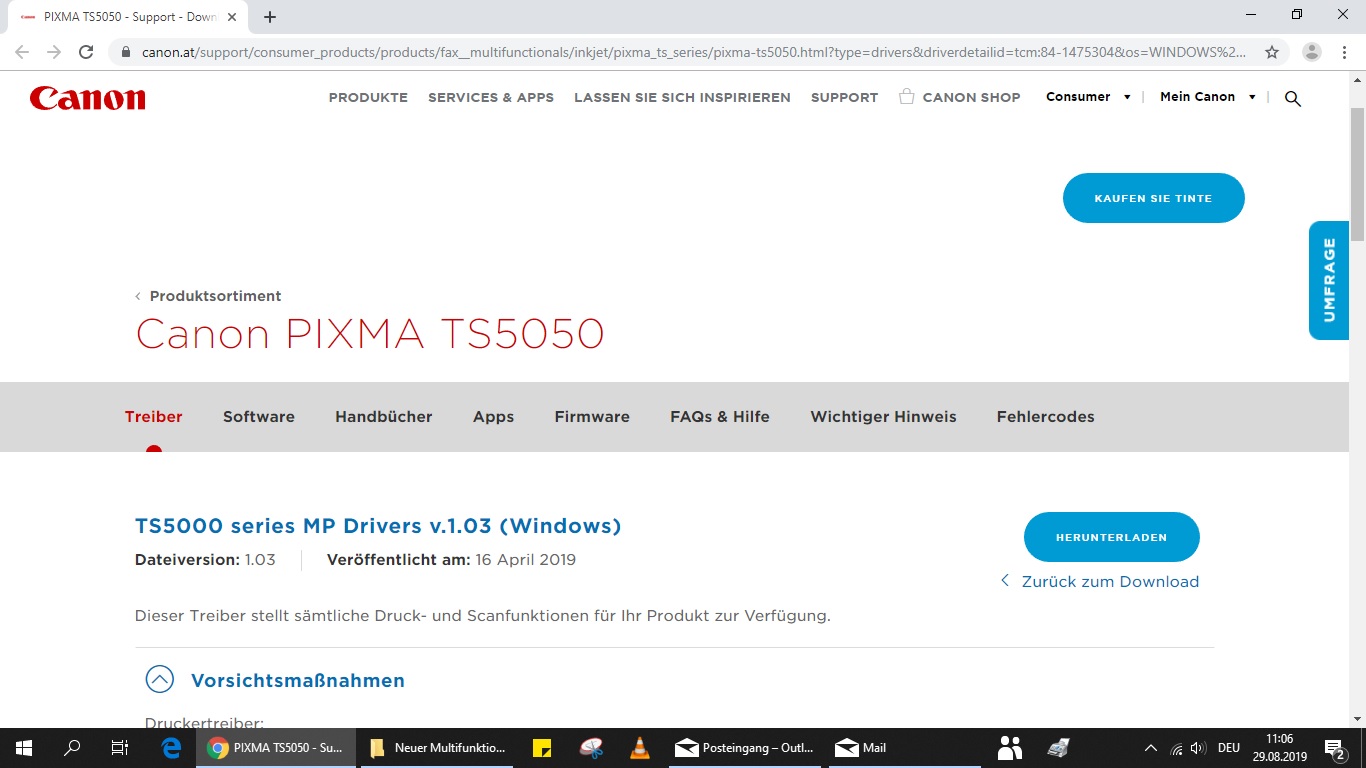Switch to the Treiber tab
Viewport: 1366px width, 768px height.
(x=153, y=417)
